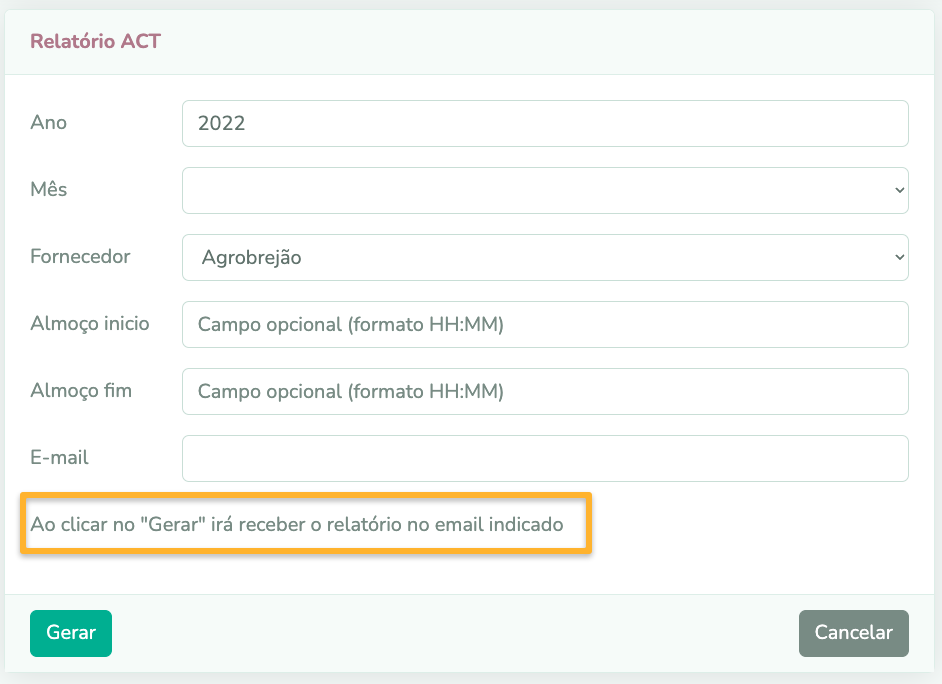Click the Ano field showing 2022

[545, 123]
